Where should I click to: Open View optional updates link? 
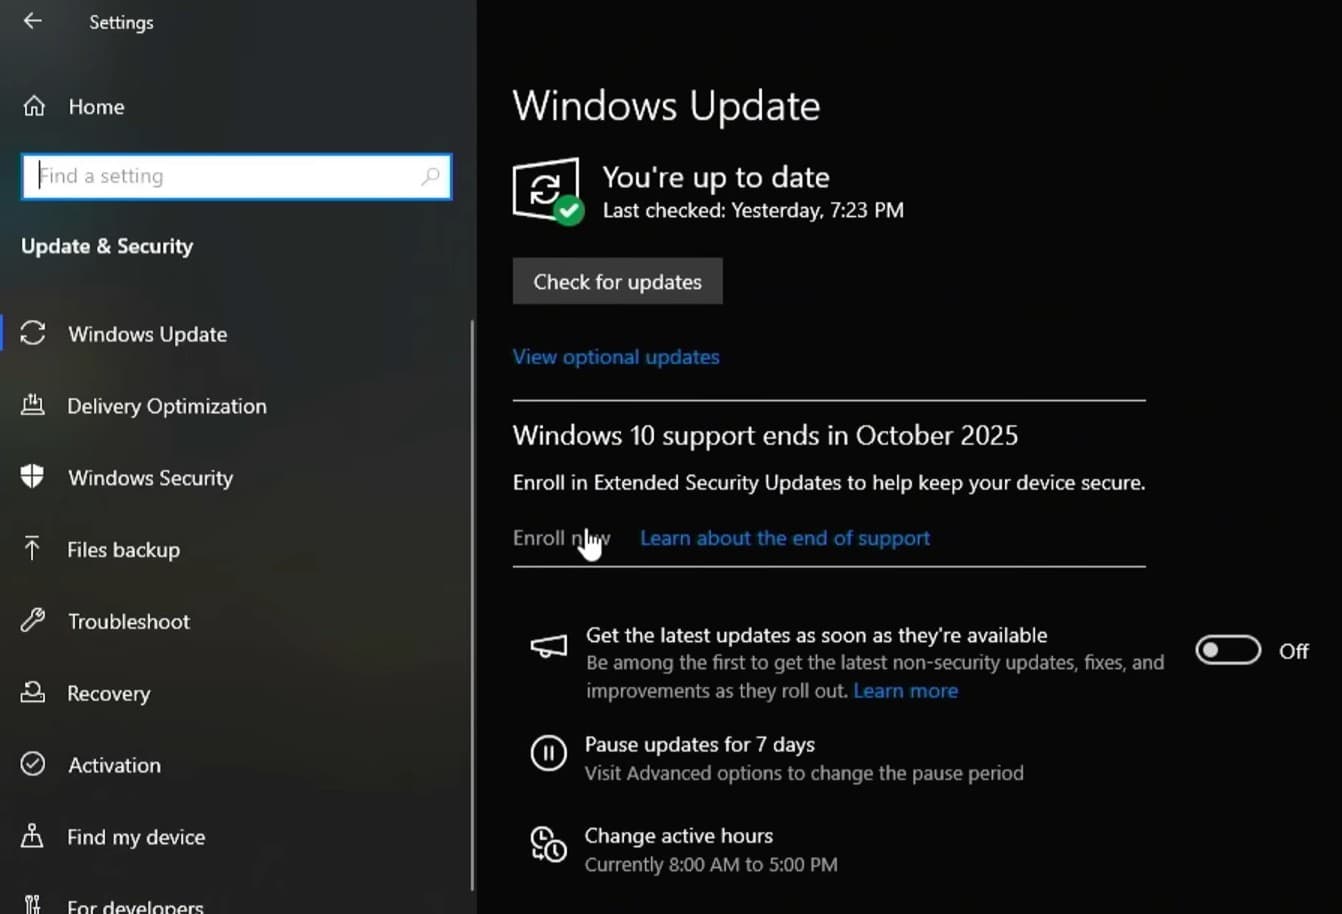[616, 357]
